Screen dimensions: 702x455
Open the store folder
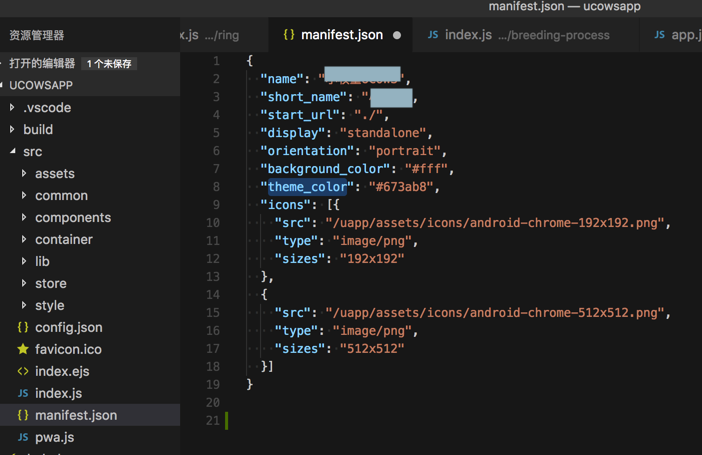(x=51, y=283)
